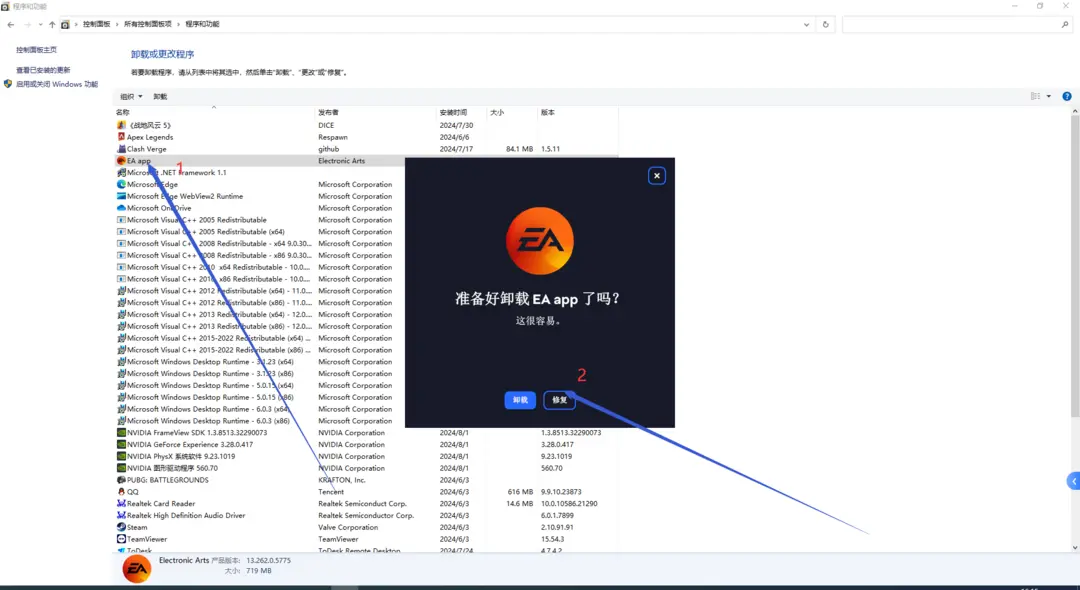This screenshot has width=1080, height=590.
Task: Sort by 名称 column header
Action: 123,112
